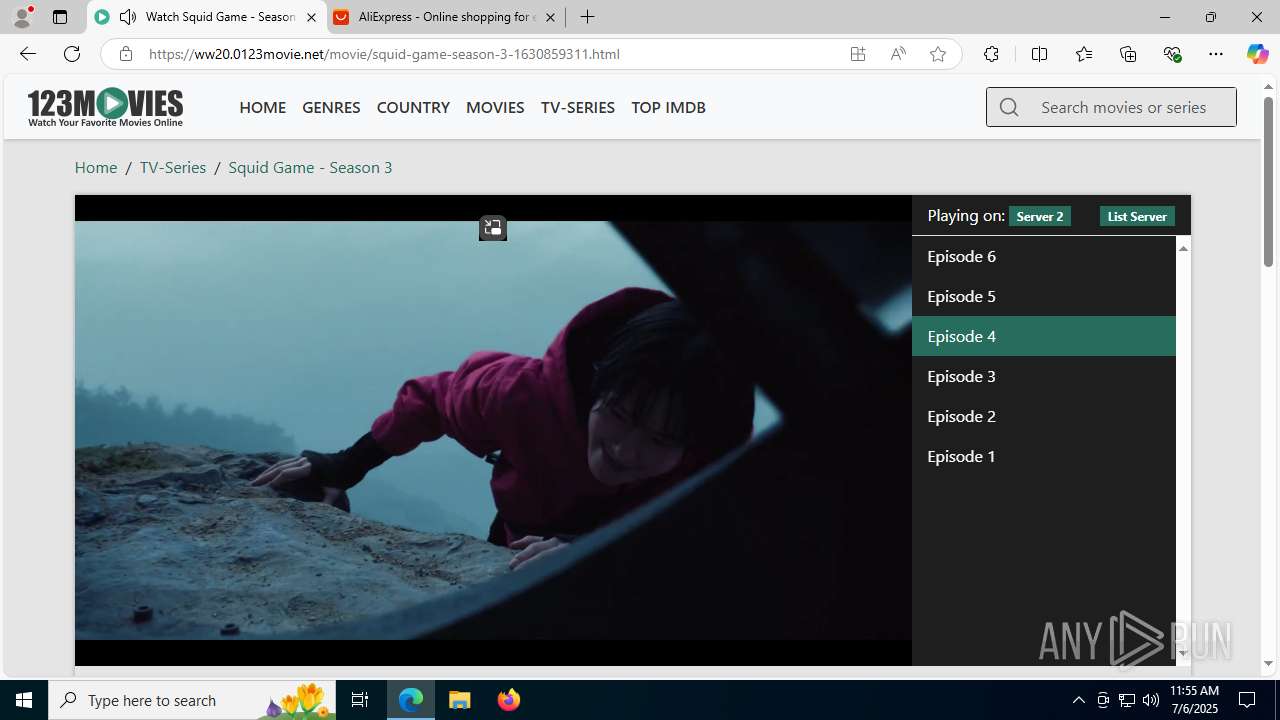Select Episode 1

pyautogui.click(x=1043, y=456)
